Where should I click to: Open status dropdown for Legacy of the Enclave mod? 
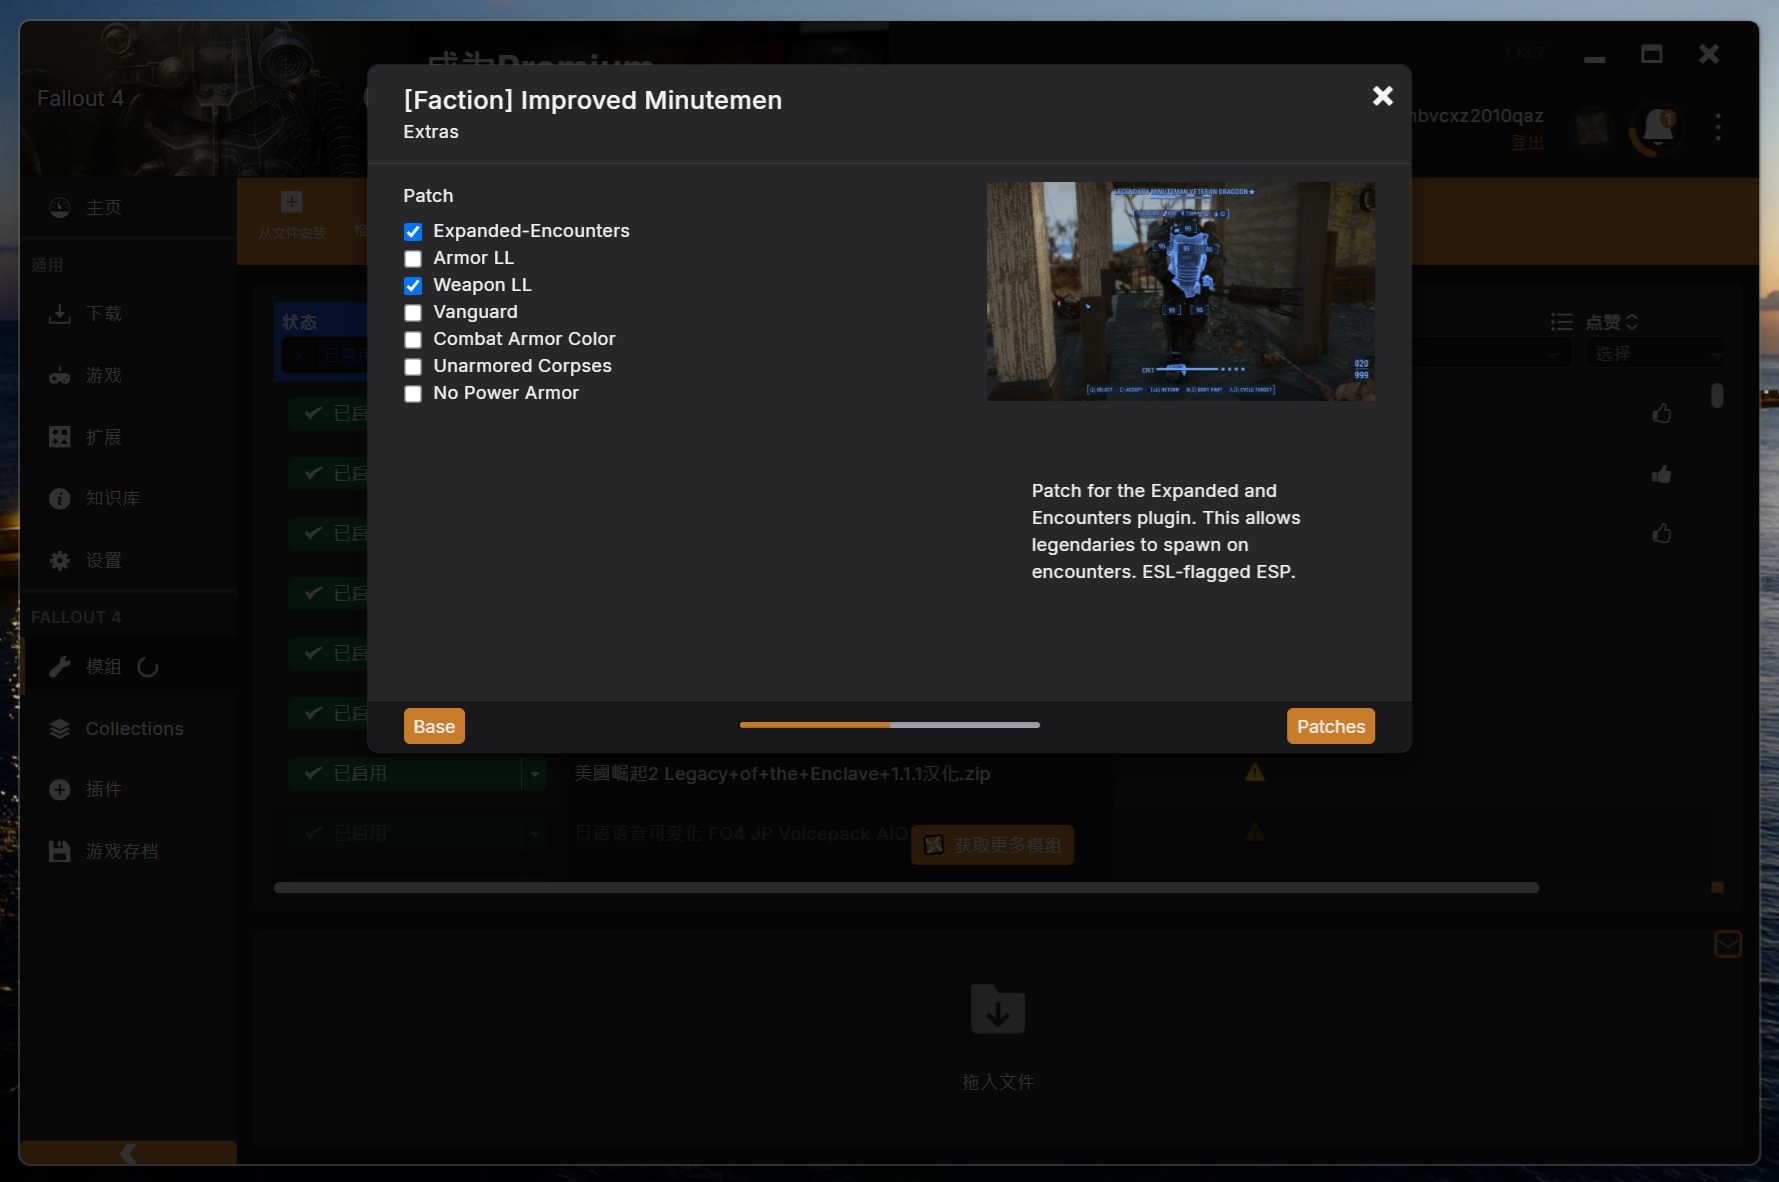(x=535, y=773)
